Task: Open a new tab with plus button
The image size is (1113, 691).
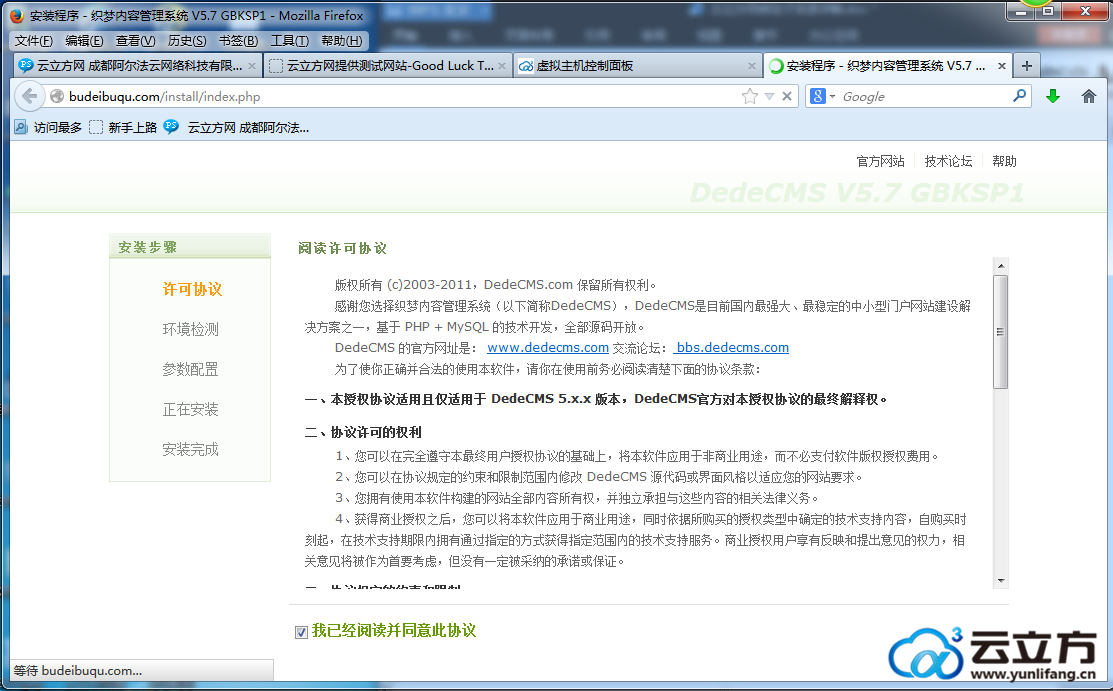Action: 1026,66
